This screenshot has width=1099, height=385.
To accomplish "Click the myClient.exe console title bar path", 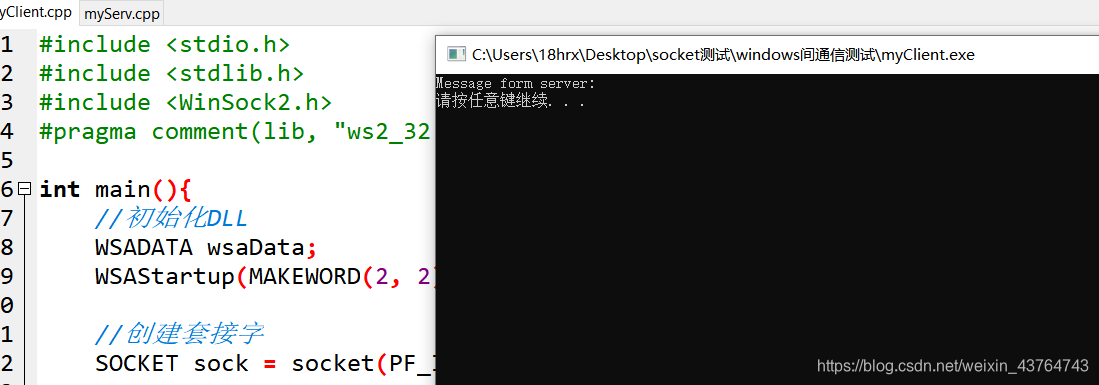I will (x=723, y=55).
